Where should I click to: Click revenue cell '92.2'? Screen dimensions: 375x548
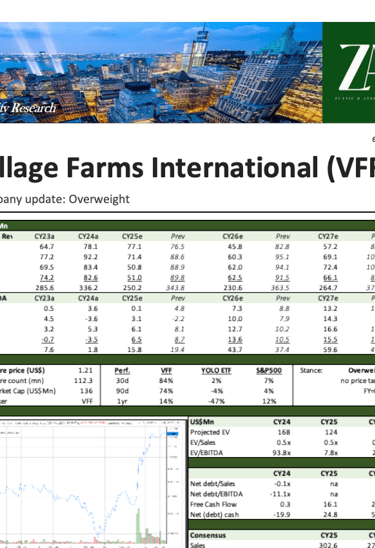point(91,257)
